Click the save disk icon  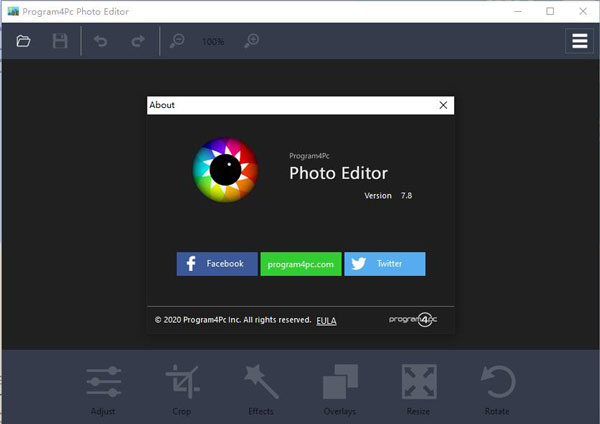pos(60,41)
